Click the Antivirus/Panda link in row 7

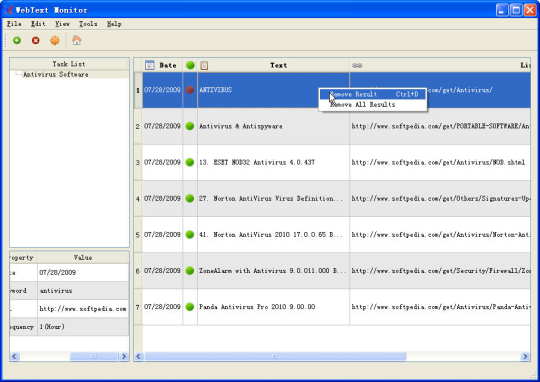440,307
